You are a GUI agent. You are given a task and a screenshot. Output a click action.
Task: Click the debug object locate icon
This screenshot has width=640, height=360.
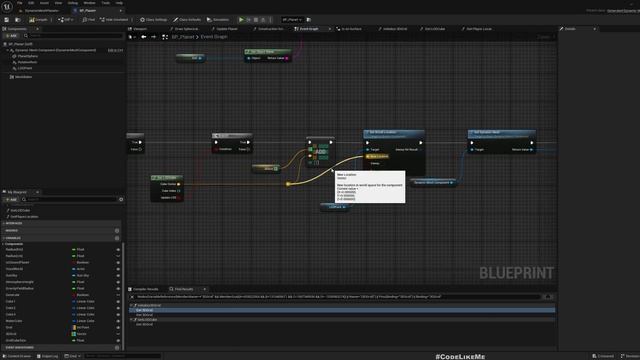pos(309,20)
